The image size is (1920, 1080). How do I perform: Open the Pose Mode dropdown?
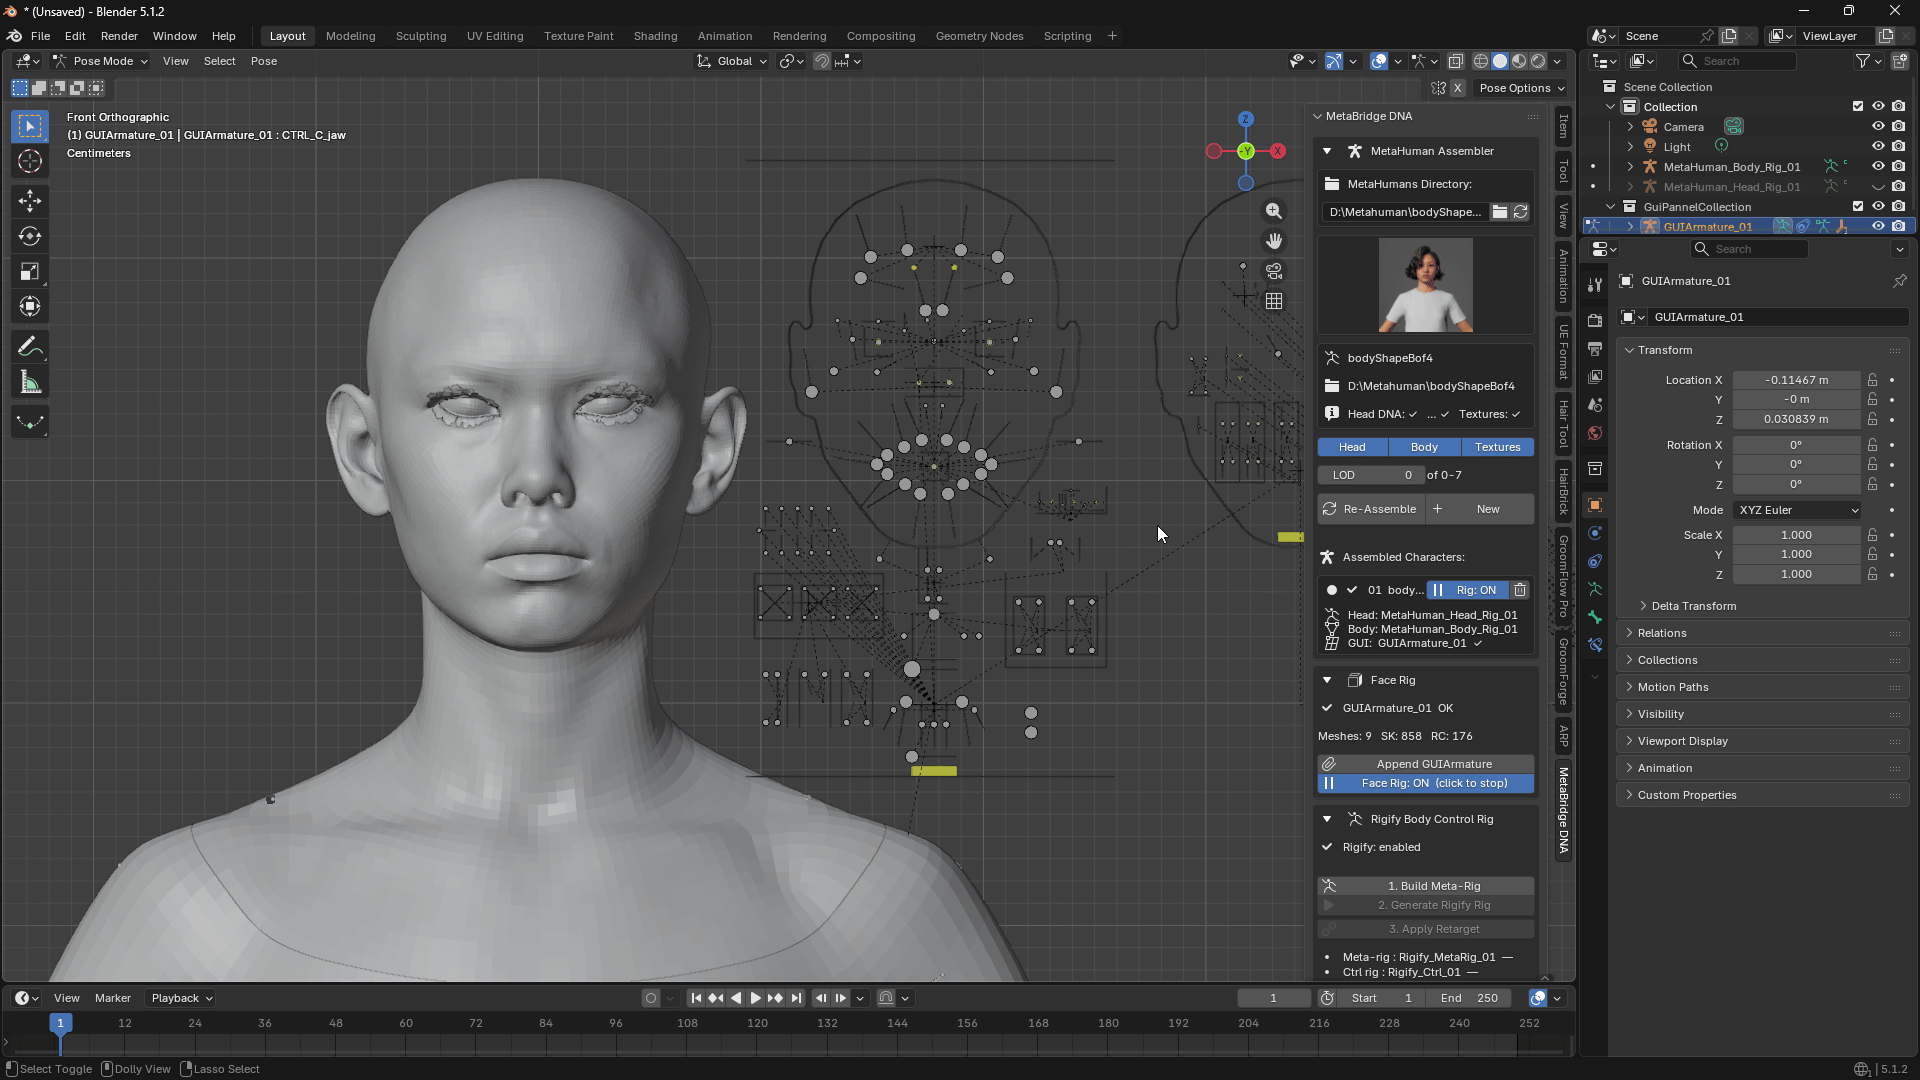(101, 61)
